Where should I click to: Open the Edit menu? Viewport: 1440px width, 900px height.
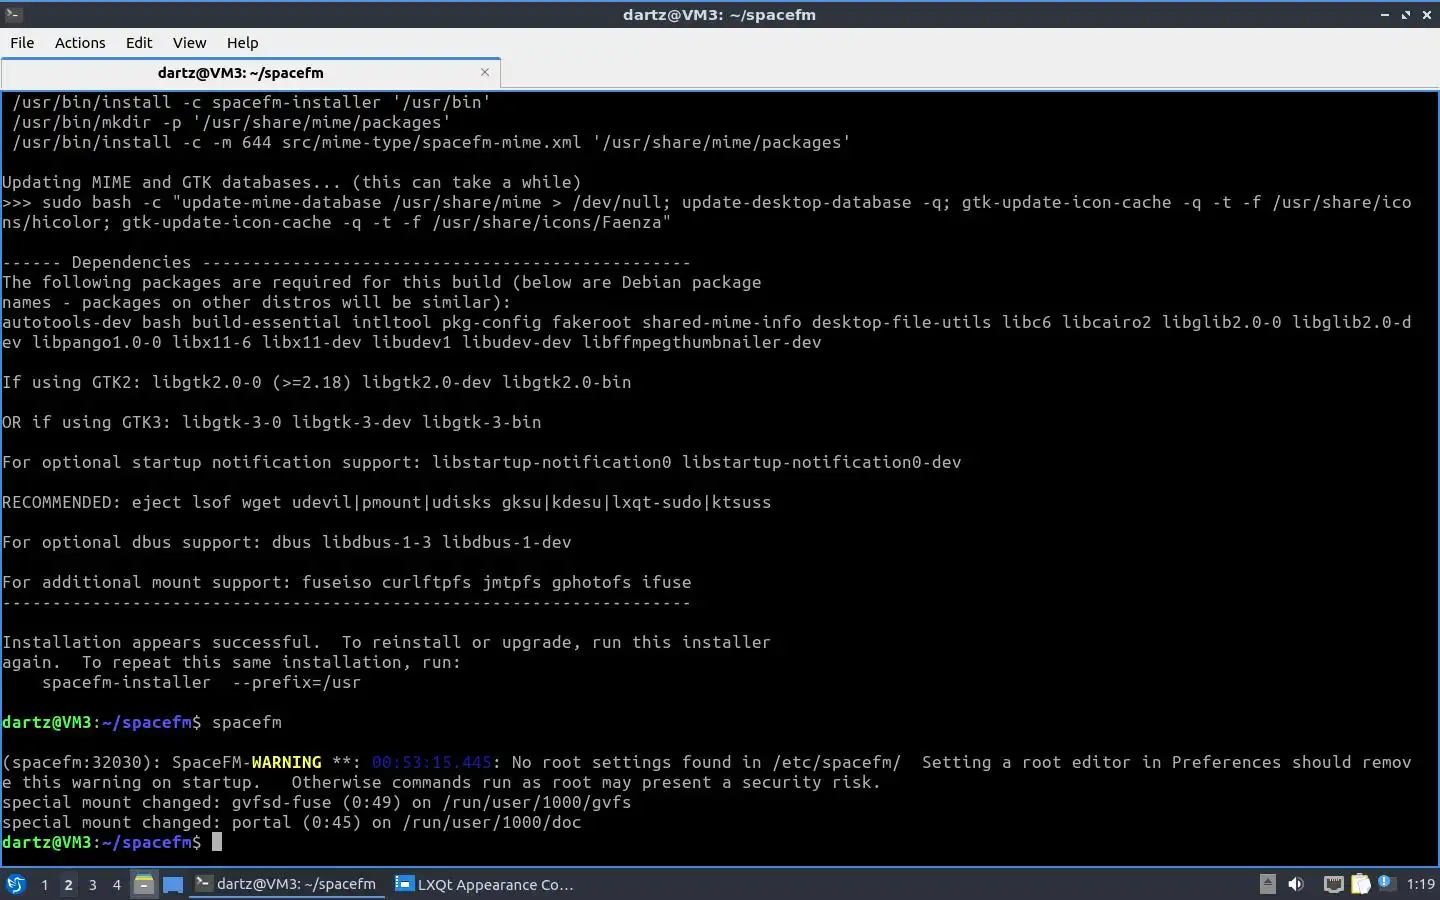(139, 43)
